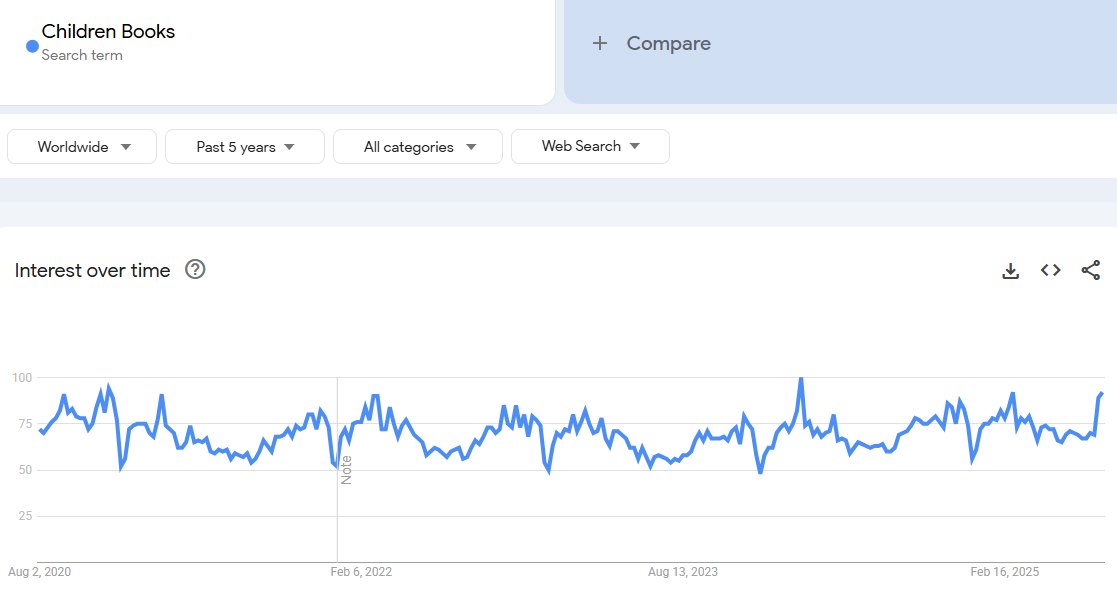Image resolution: width=1117 pixels, height=597 pixels.
Task: Open help next to Interest over time
Action: [195, 270]
